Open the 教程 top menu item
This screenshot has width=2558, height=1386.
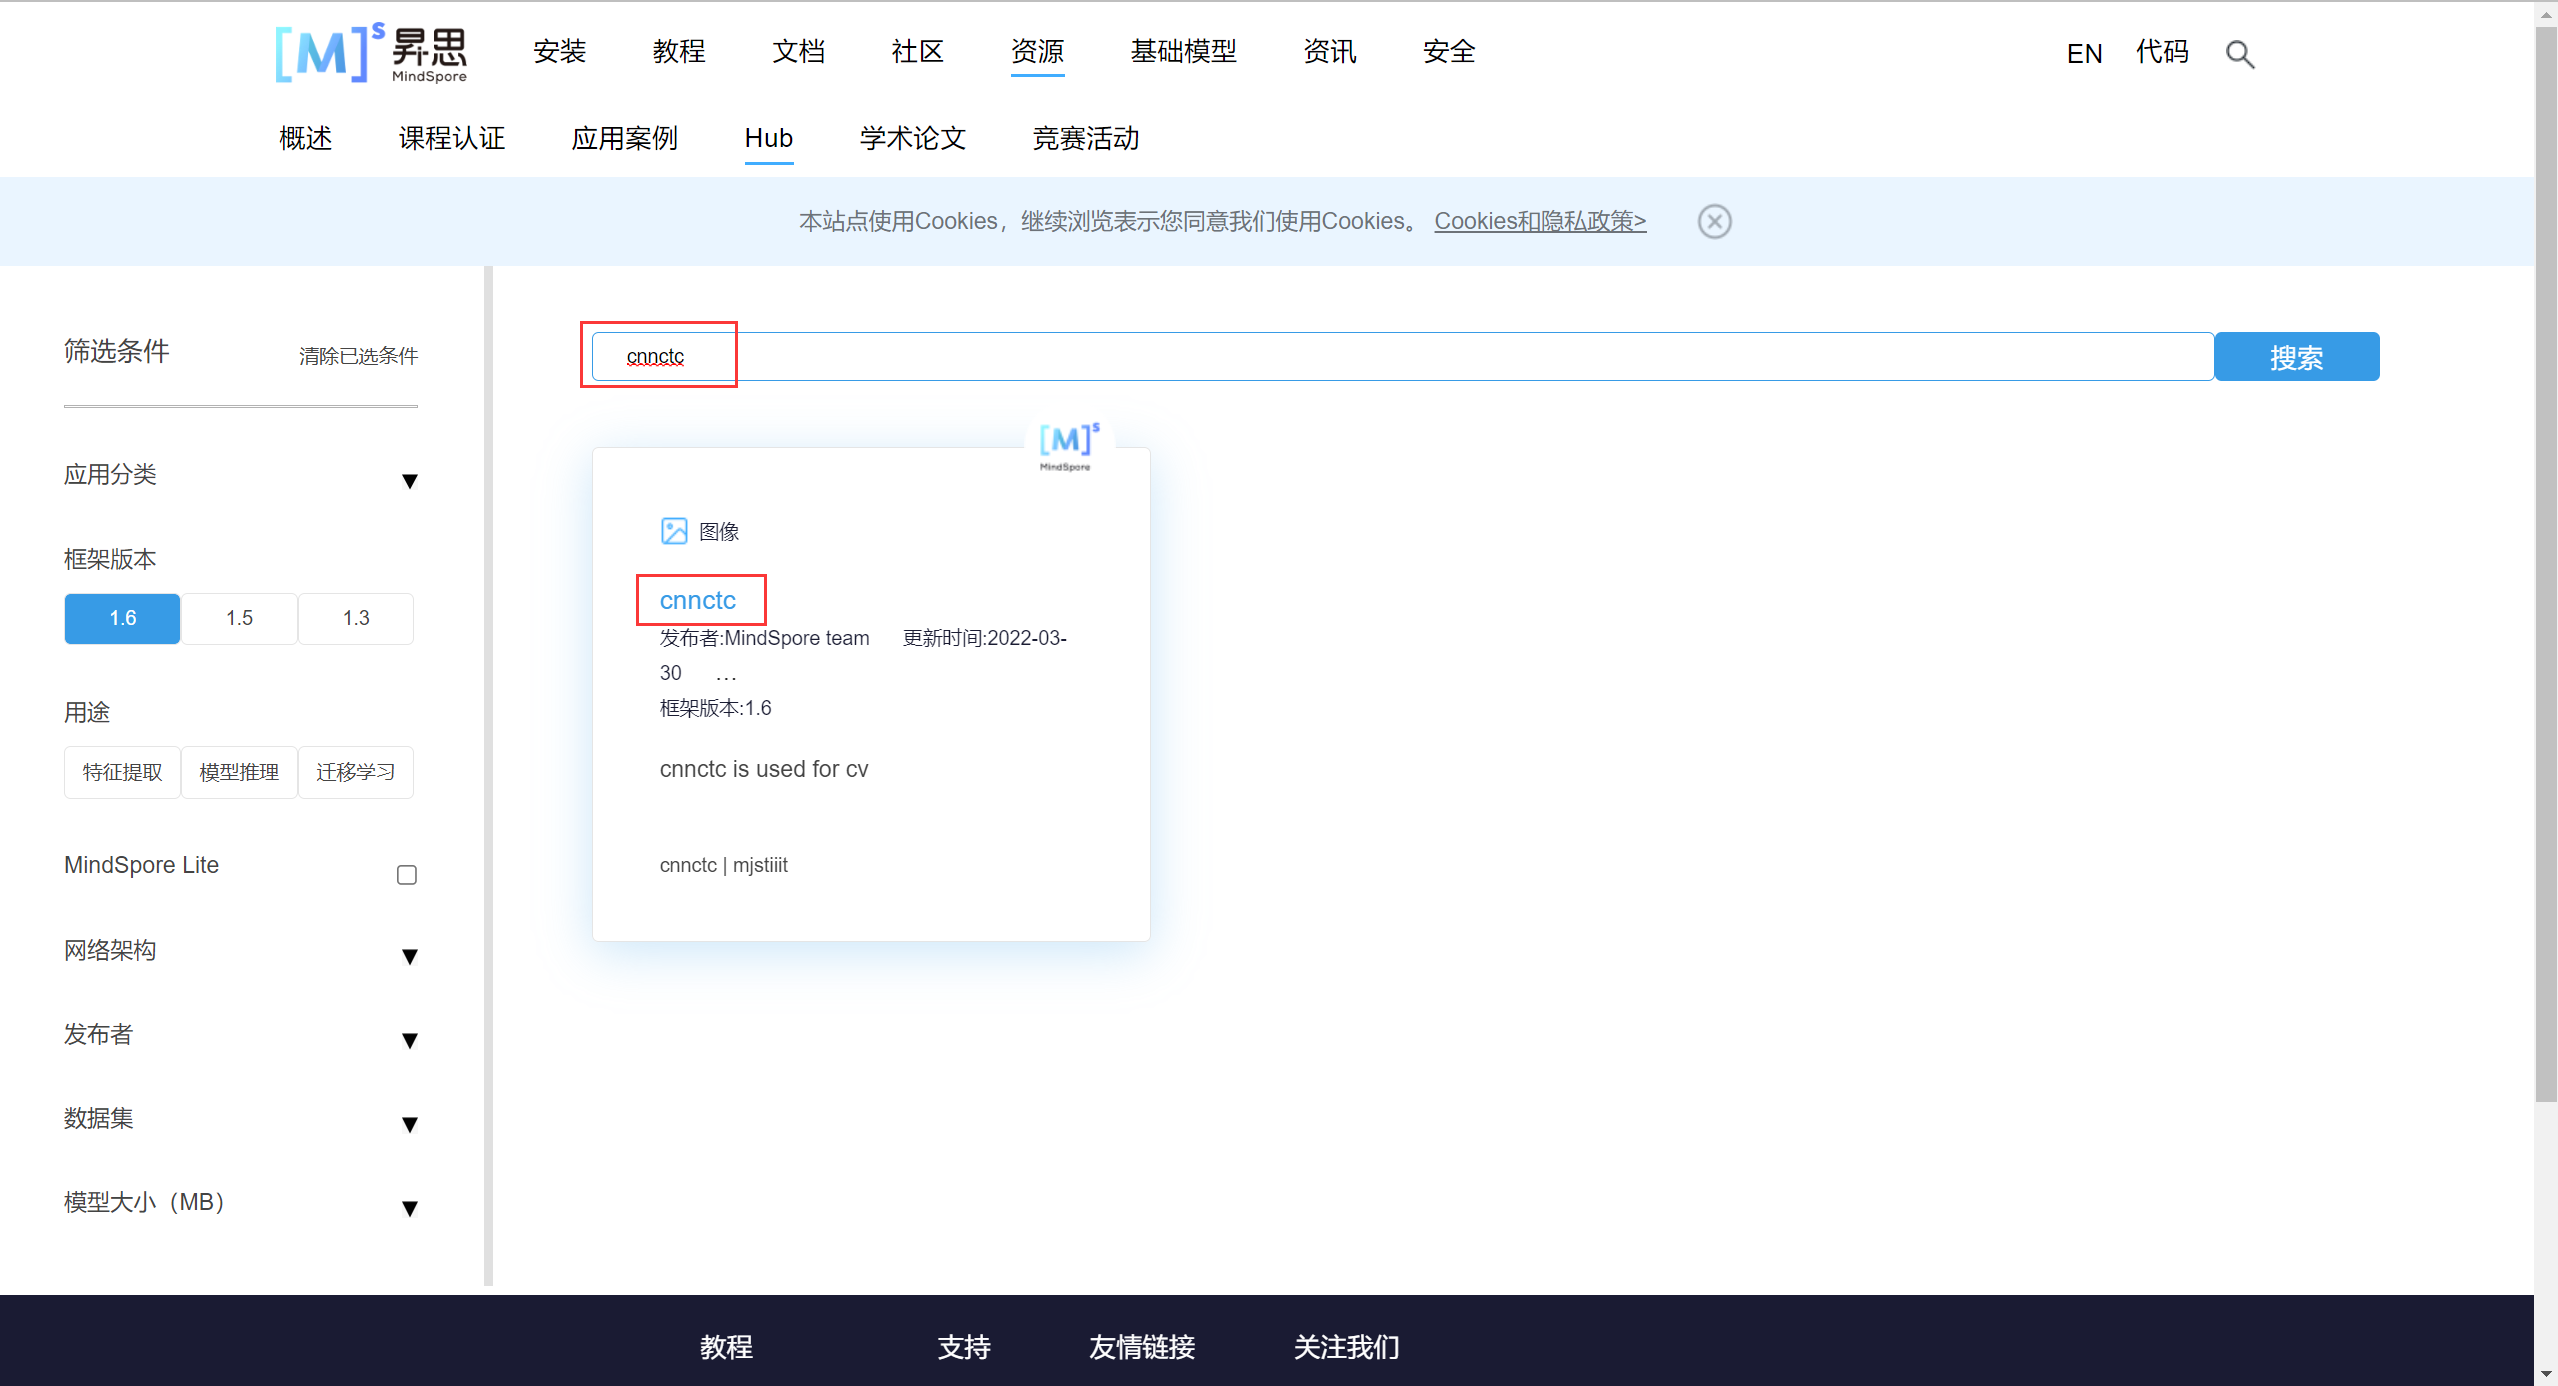click(x=679, y=52)
